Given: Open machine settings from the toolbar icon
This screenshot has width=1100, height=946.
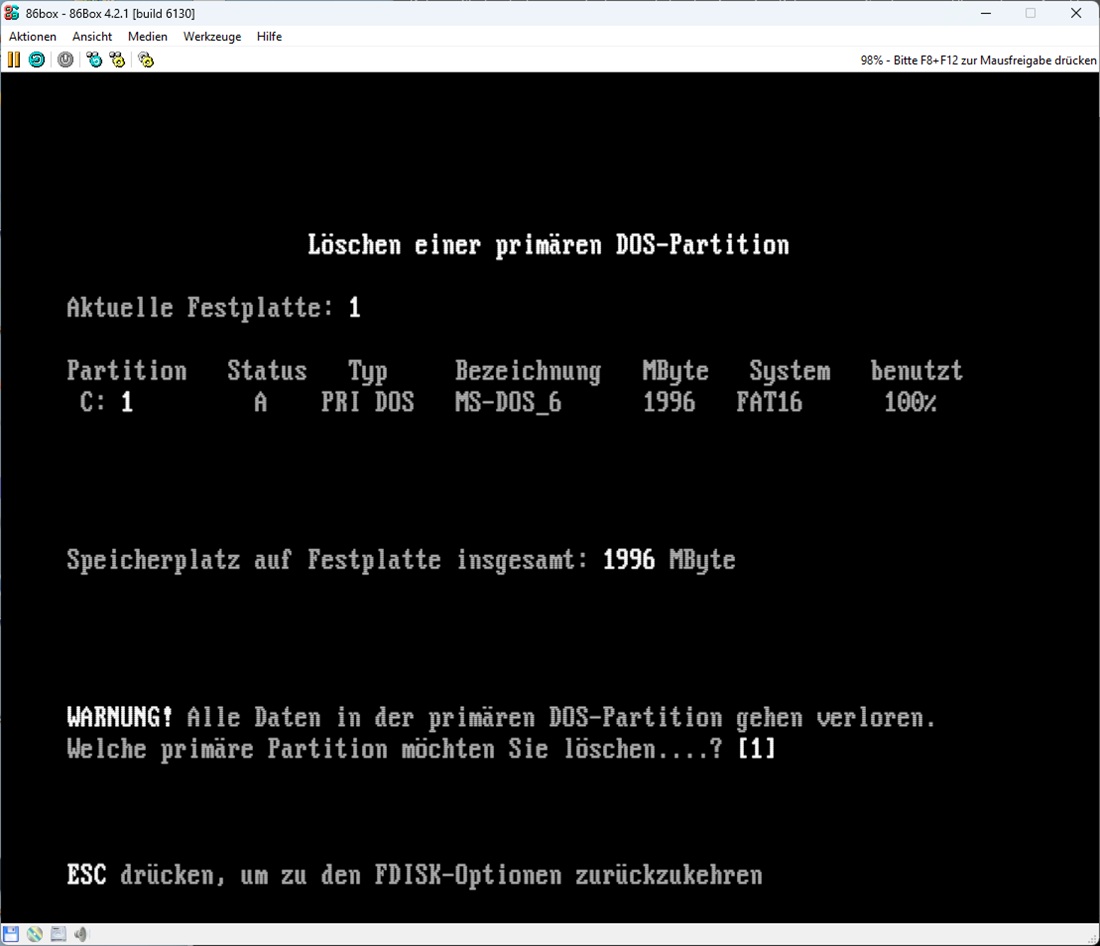Looking at the screenshot, I should [x=146, y=60].
